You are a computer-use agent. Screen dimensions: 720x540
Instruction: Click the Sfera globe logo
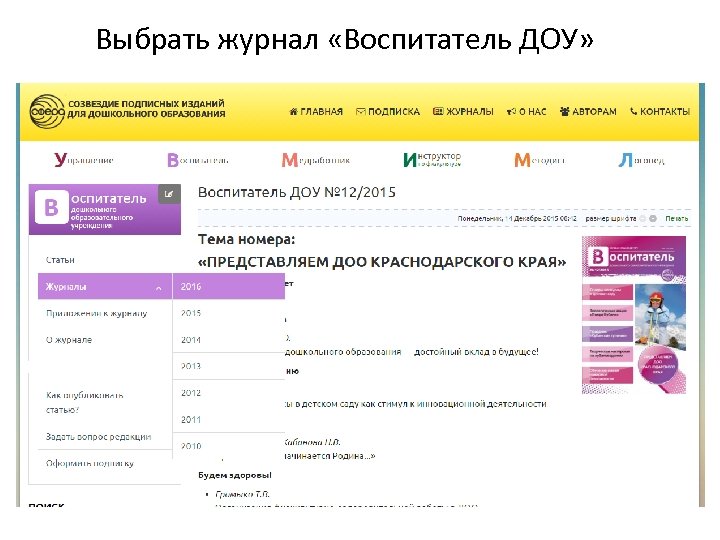[47, 111]
